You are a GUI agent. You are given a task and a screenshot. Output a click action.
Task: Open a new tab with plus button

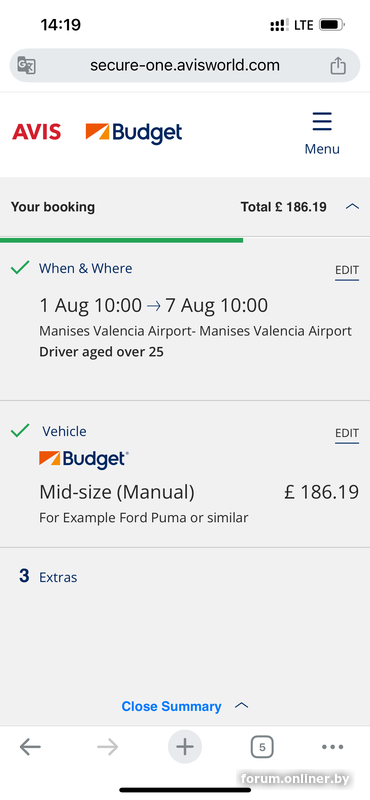click(185, 747)
